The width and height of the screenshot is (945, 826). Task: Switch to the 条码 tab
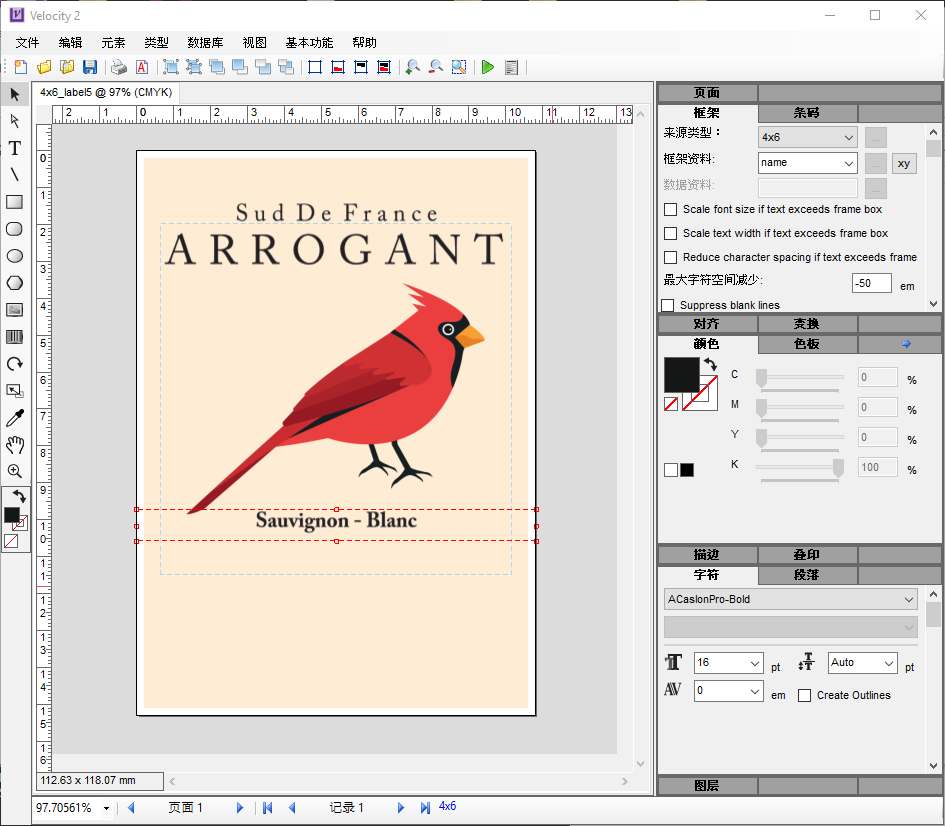(x=807, y=113)
